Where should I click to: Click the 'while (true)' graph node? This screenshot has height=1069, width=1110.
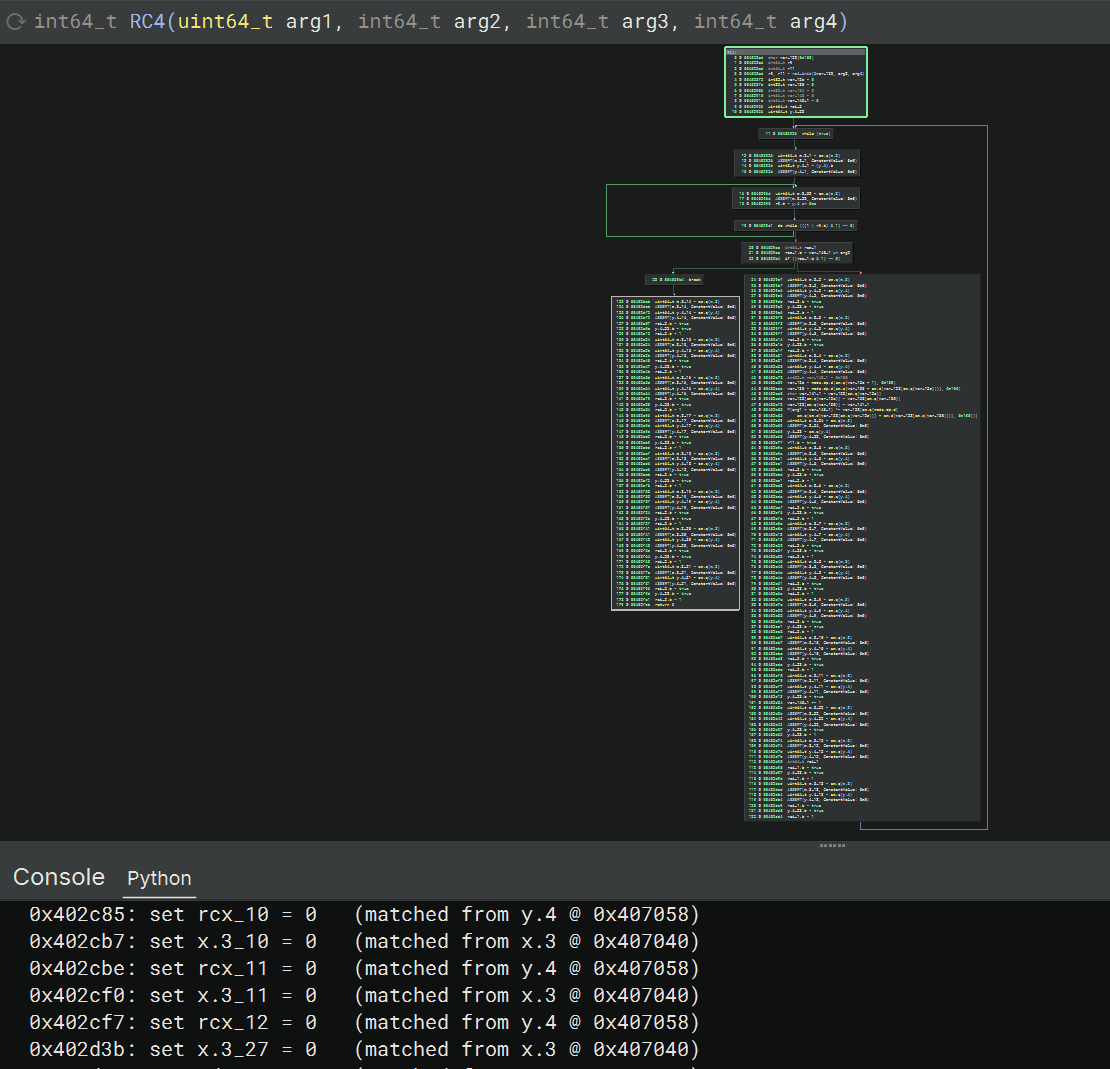click(795, 132)
